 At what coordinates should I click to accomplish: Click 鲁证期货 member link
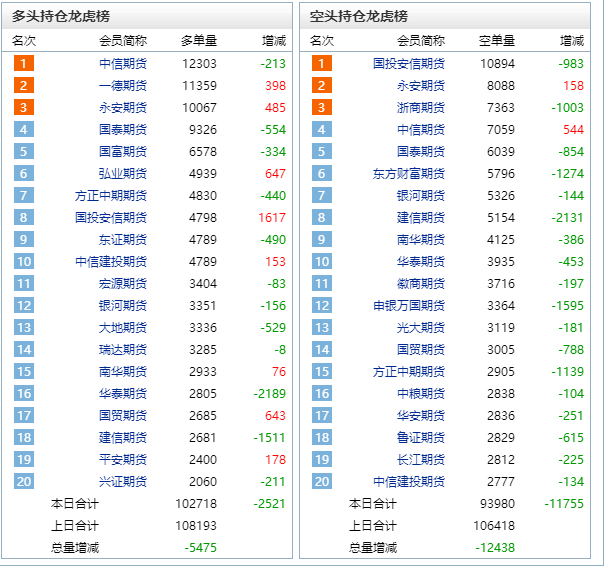click(x=421, y=438)
